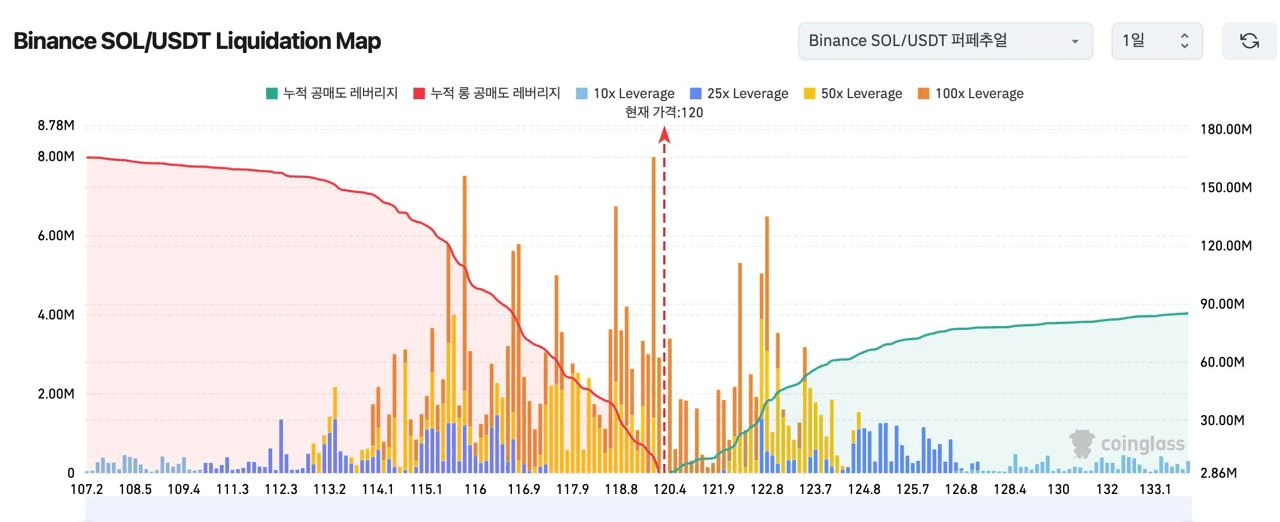Click the Binance SOL/USDT Liquidation Map title
The image size is (1280, 522).
pos(197,41)
